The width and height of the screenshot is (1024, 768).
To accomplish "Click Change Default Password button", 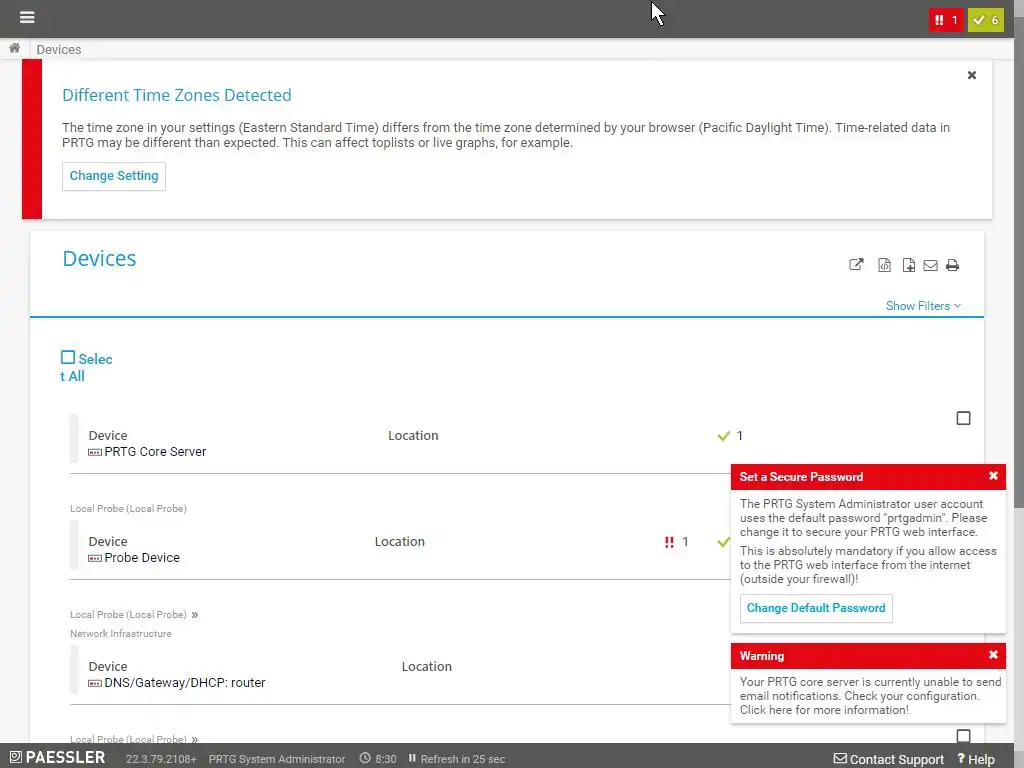I will click(816, 608).
